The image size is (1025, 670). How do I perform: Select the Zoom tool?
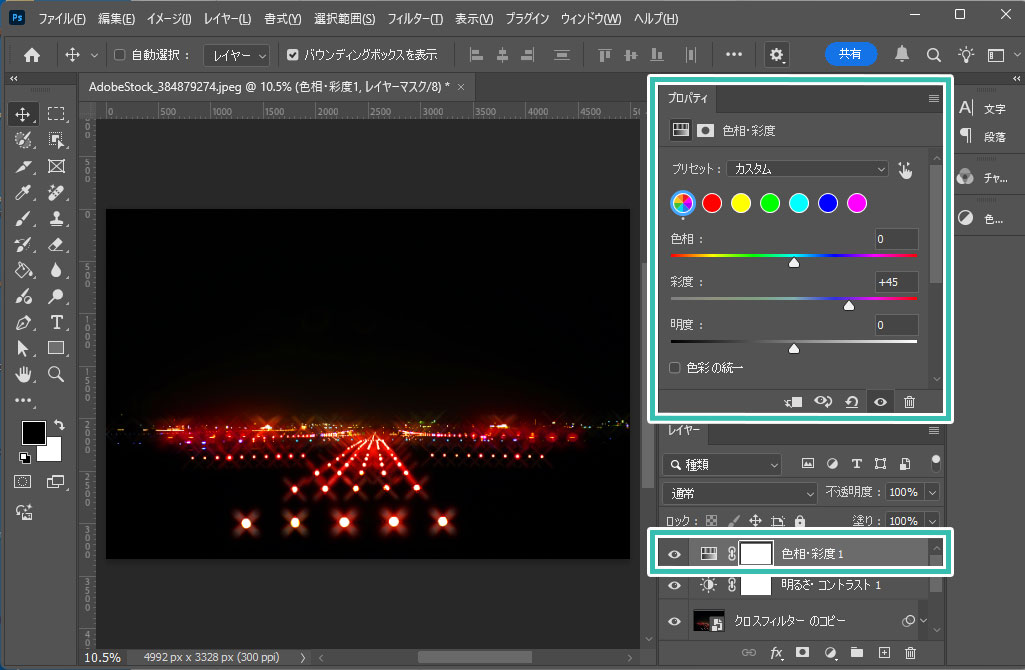coord(56,374)
